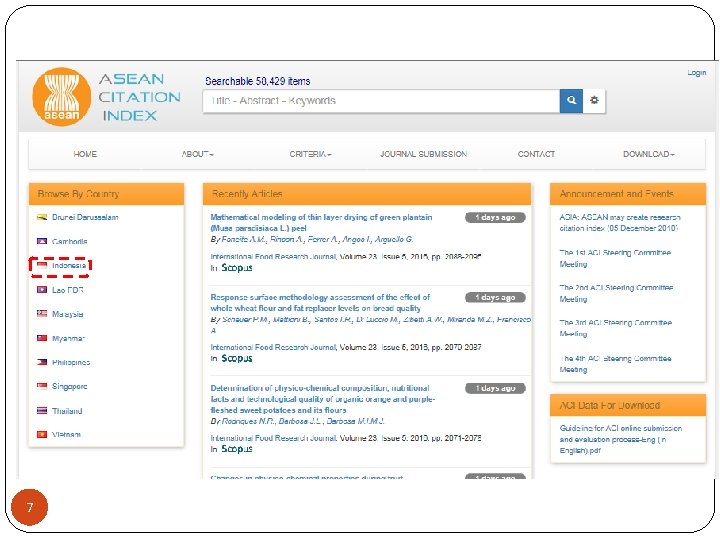Select Philippines in country list
Screen dimensions: 720x540
(x=71, y=362)
